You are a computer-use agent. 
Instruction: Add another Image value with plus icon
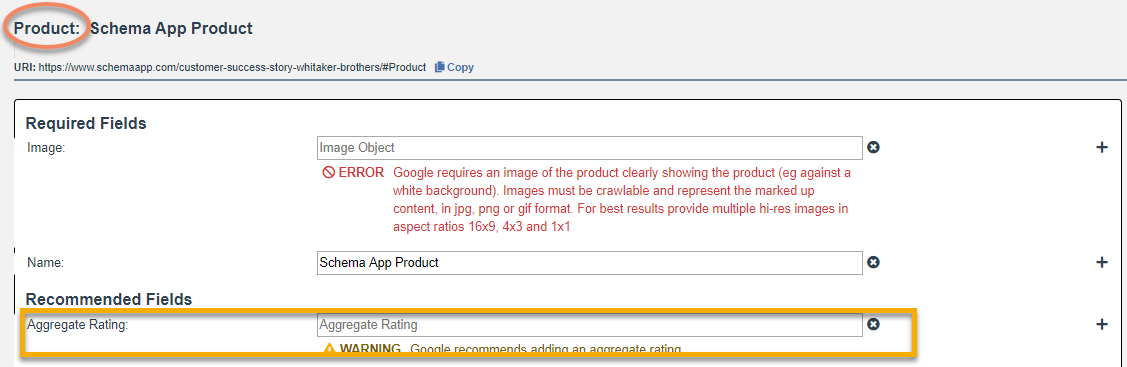1101,147
